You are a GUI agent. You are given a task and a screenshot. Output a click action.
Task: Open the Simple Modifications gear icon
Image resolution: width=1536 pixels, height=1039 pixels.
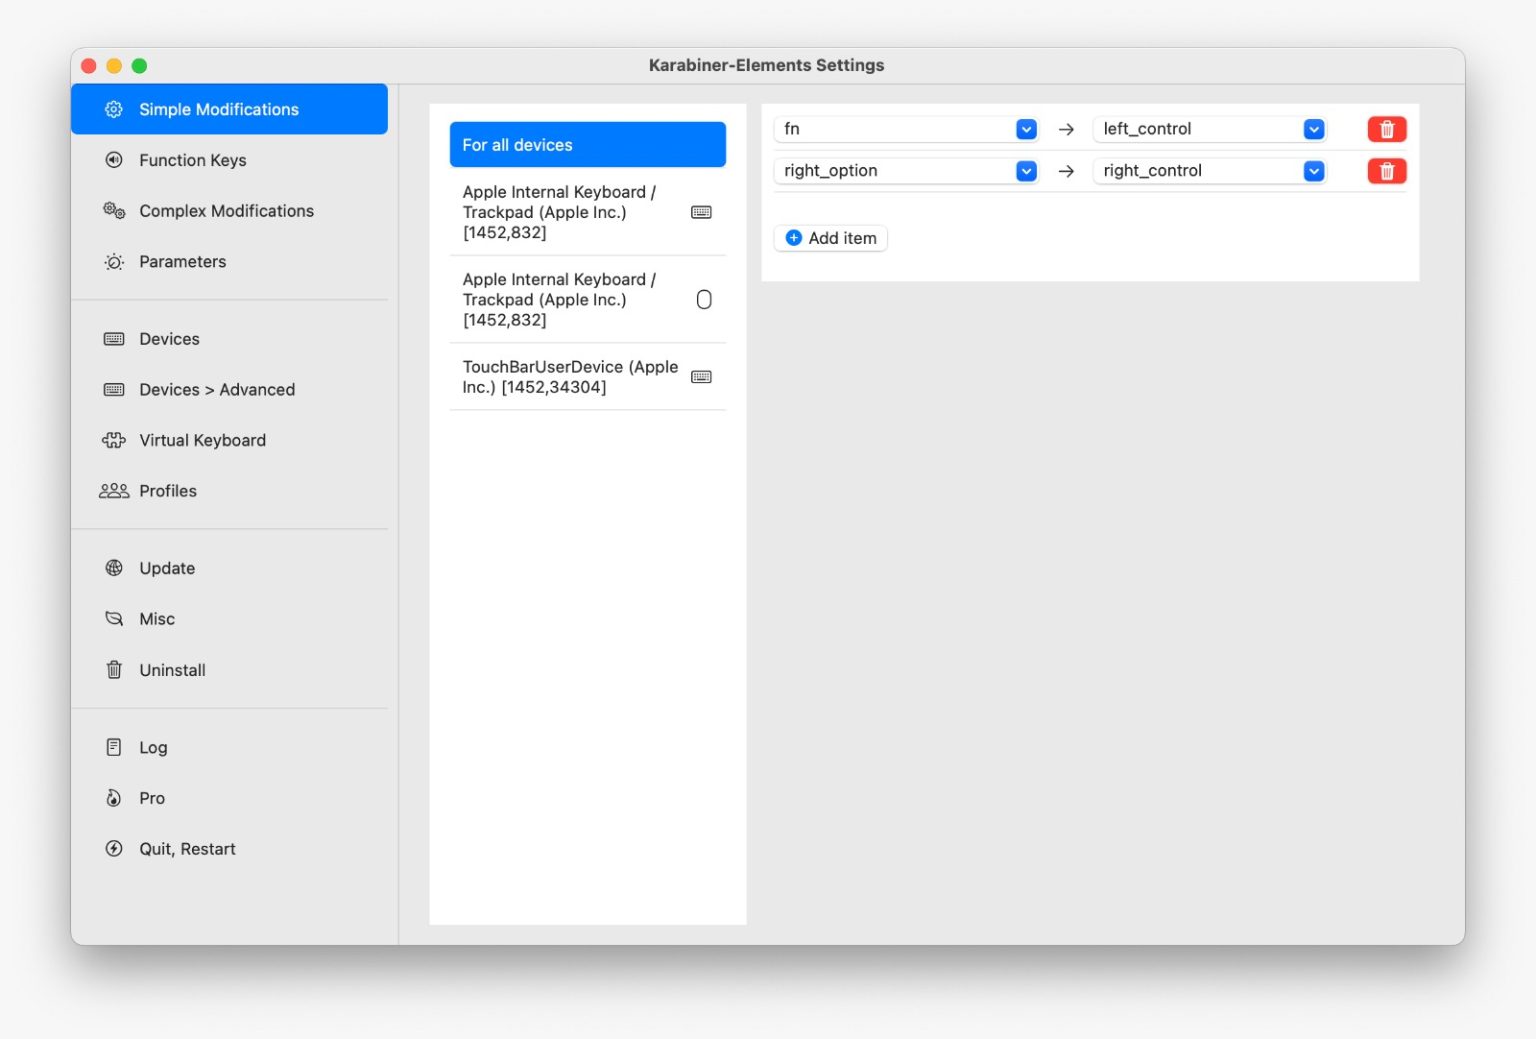tap(113, 109)
